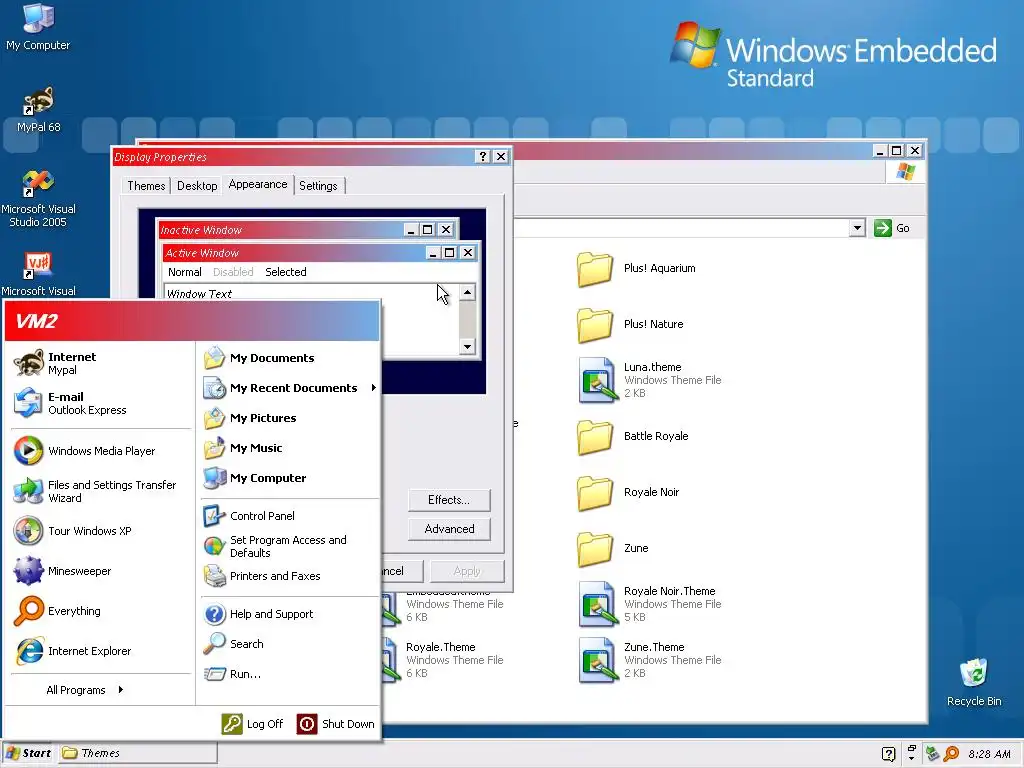Click the magnifier tray icon
This screenshot has height=768, width=1024.
tap(952, 754)
